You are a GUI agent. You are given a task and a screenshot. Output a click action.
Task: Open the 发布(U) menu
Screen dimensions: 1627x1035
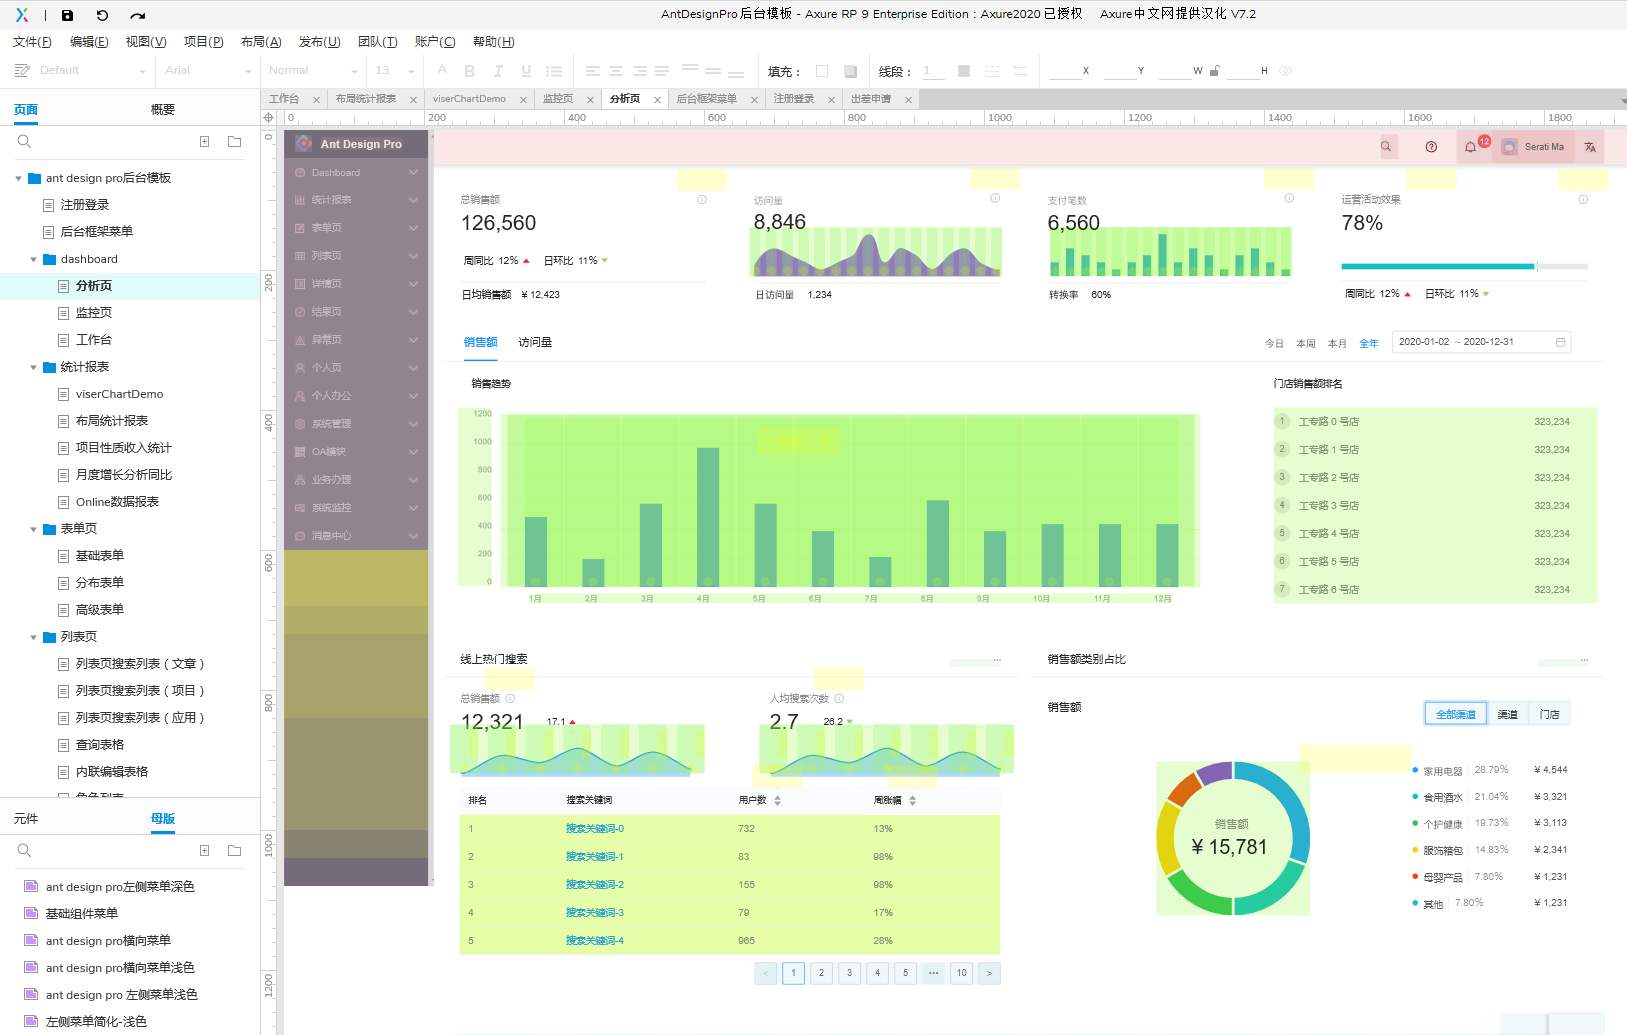point(320,42)
